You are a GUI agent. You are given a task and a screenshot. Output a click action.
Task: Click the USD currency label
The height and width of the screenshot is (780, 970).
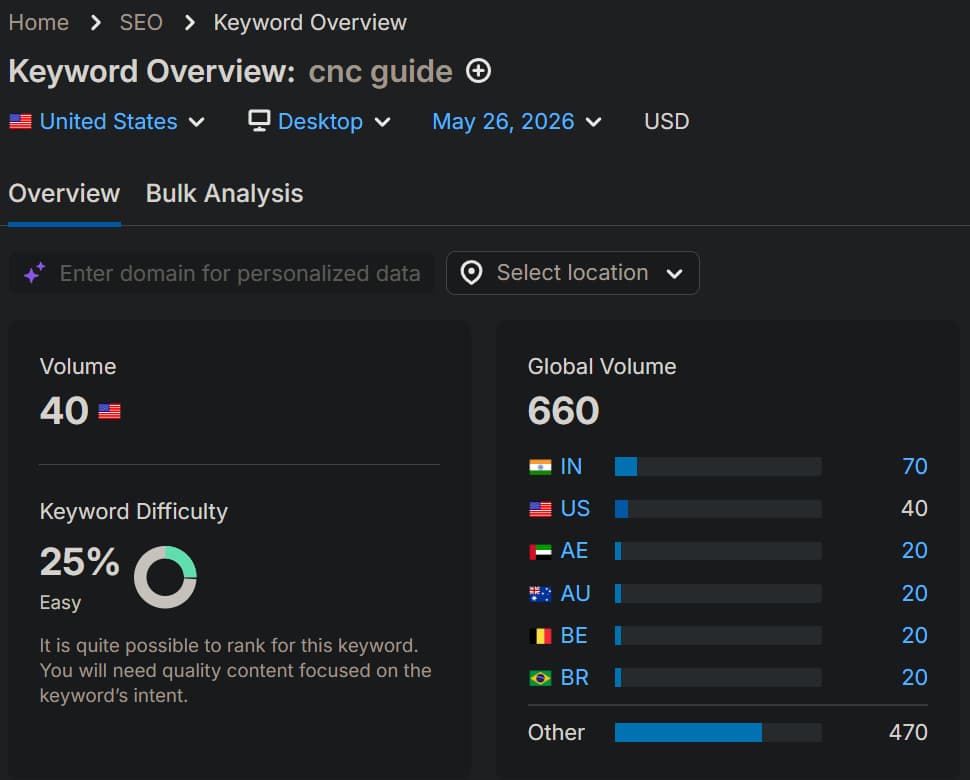point(666,121)
